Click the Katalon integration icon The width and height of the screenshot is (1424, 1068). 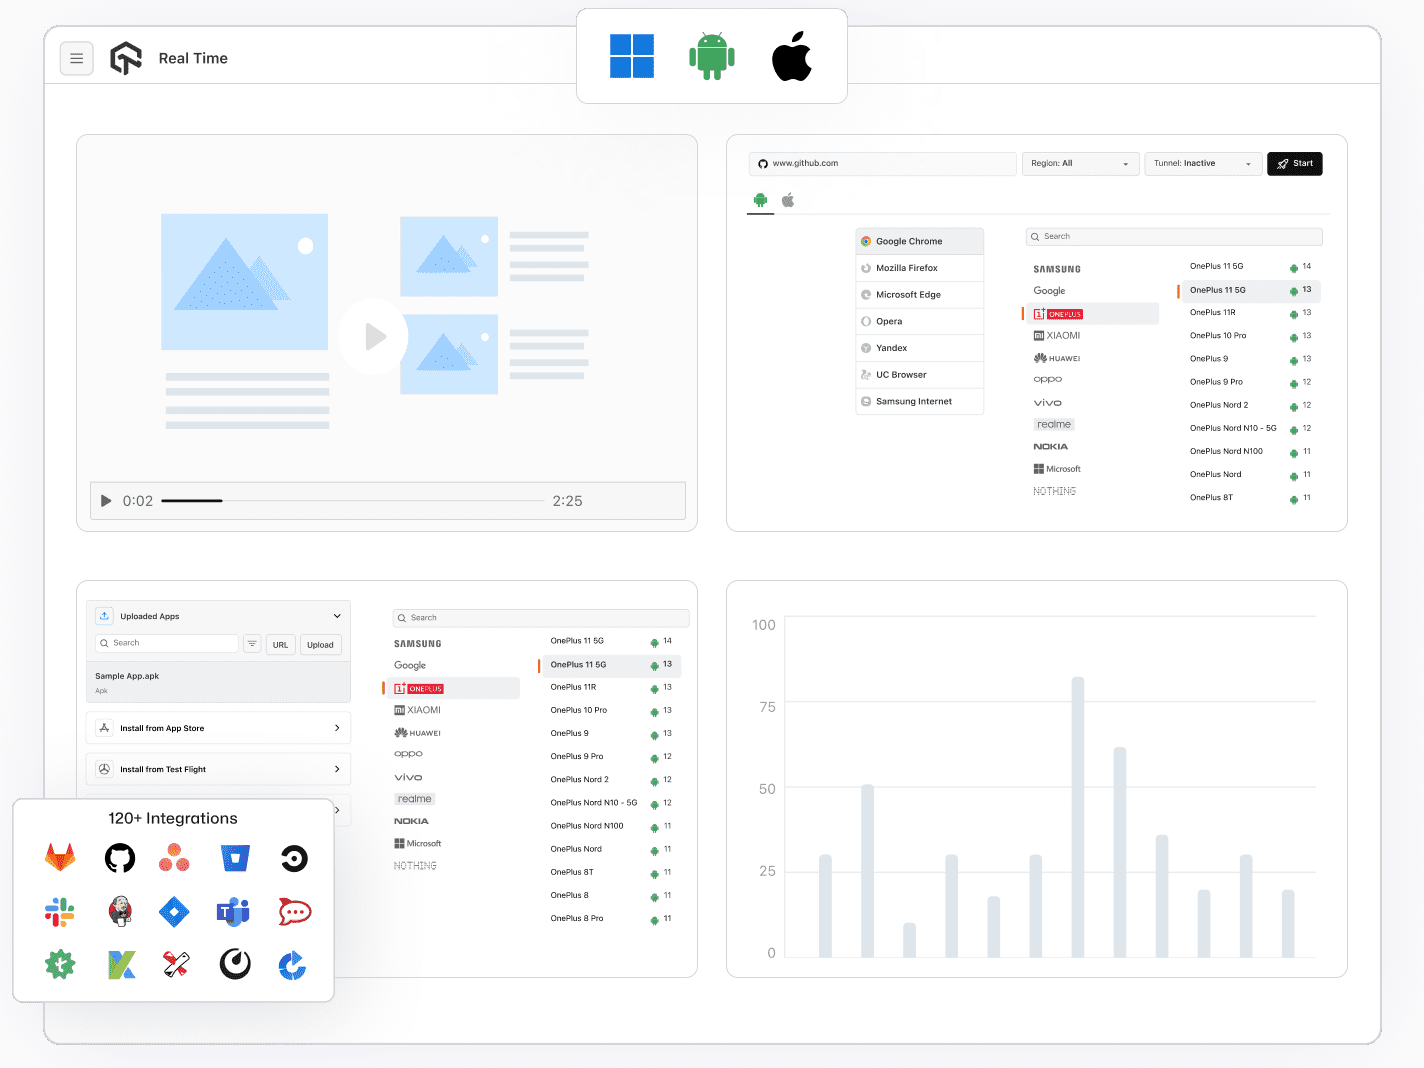(x=121, y=964)
